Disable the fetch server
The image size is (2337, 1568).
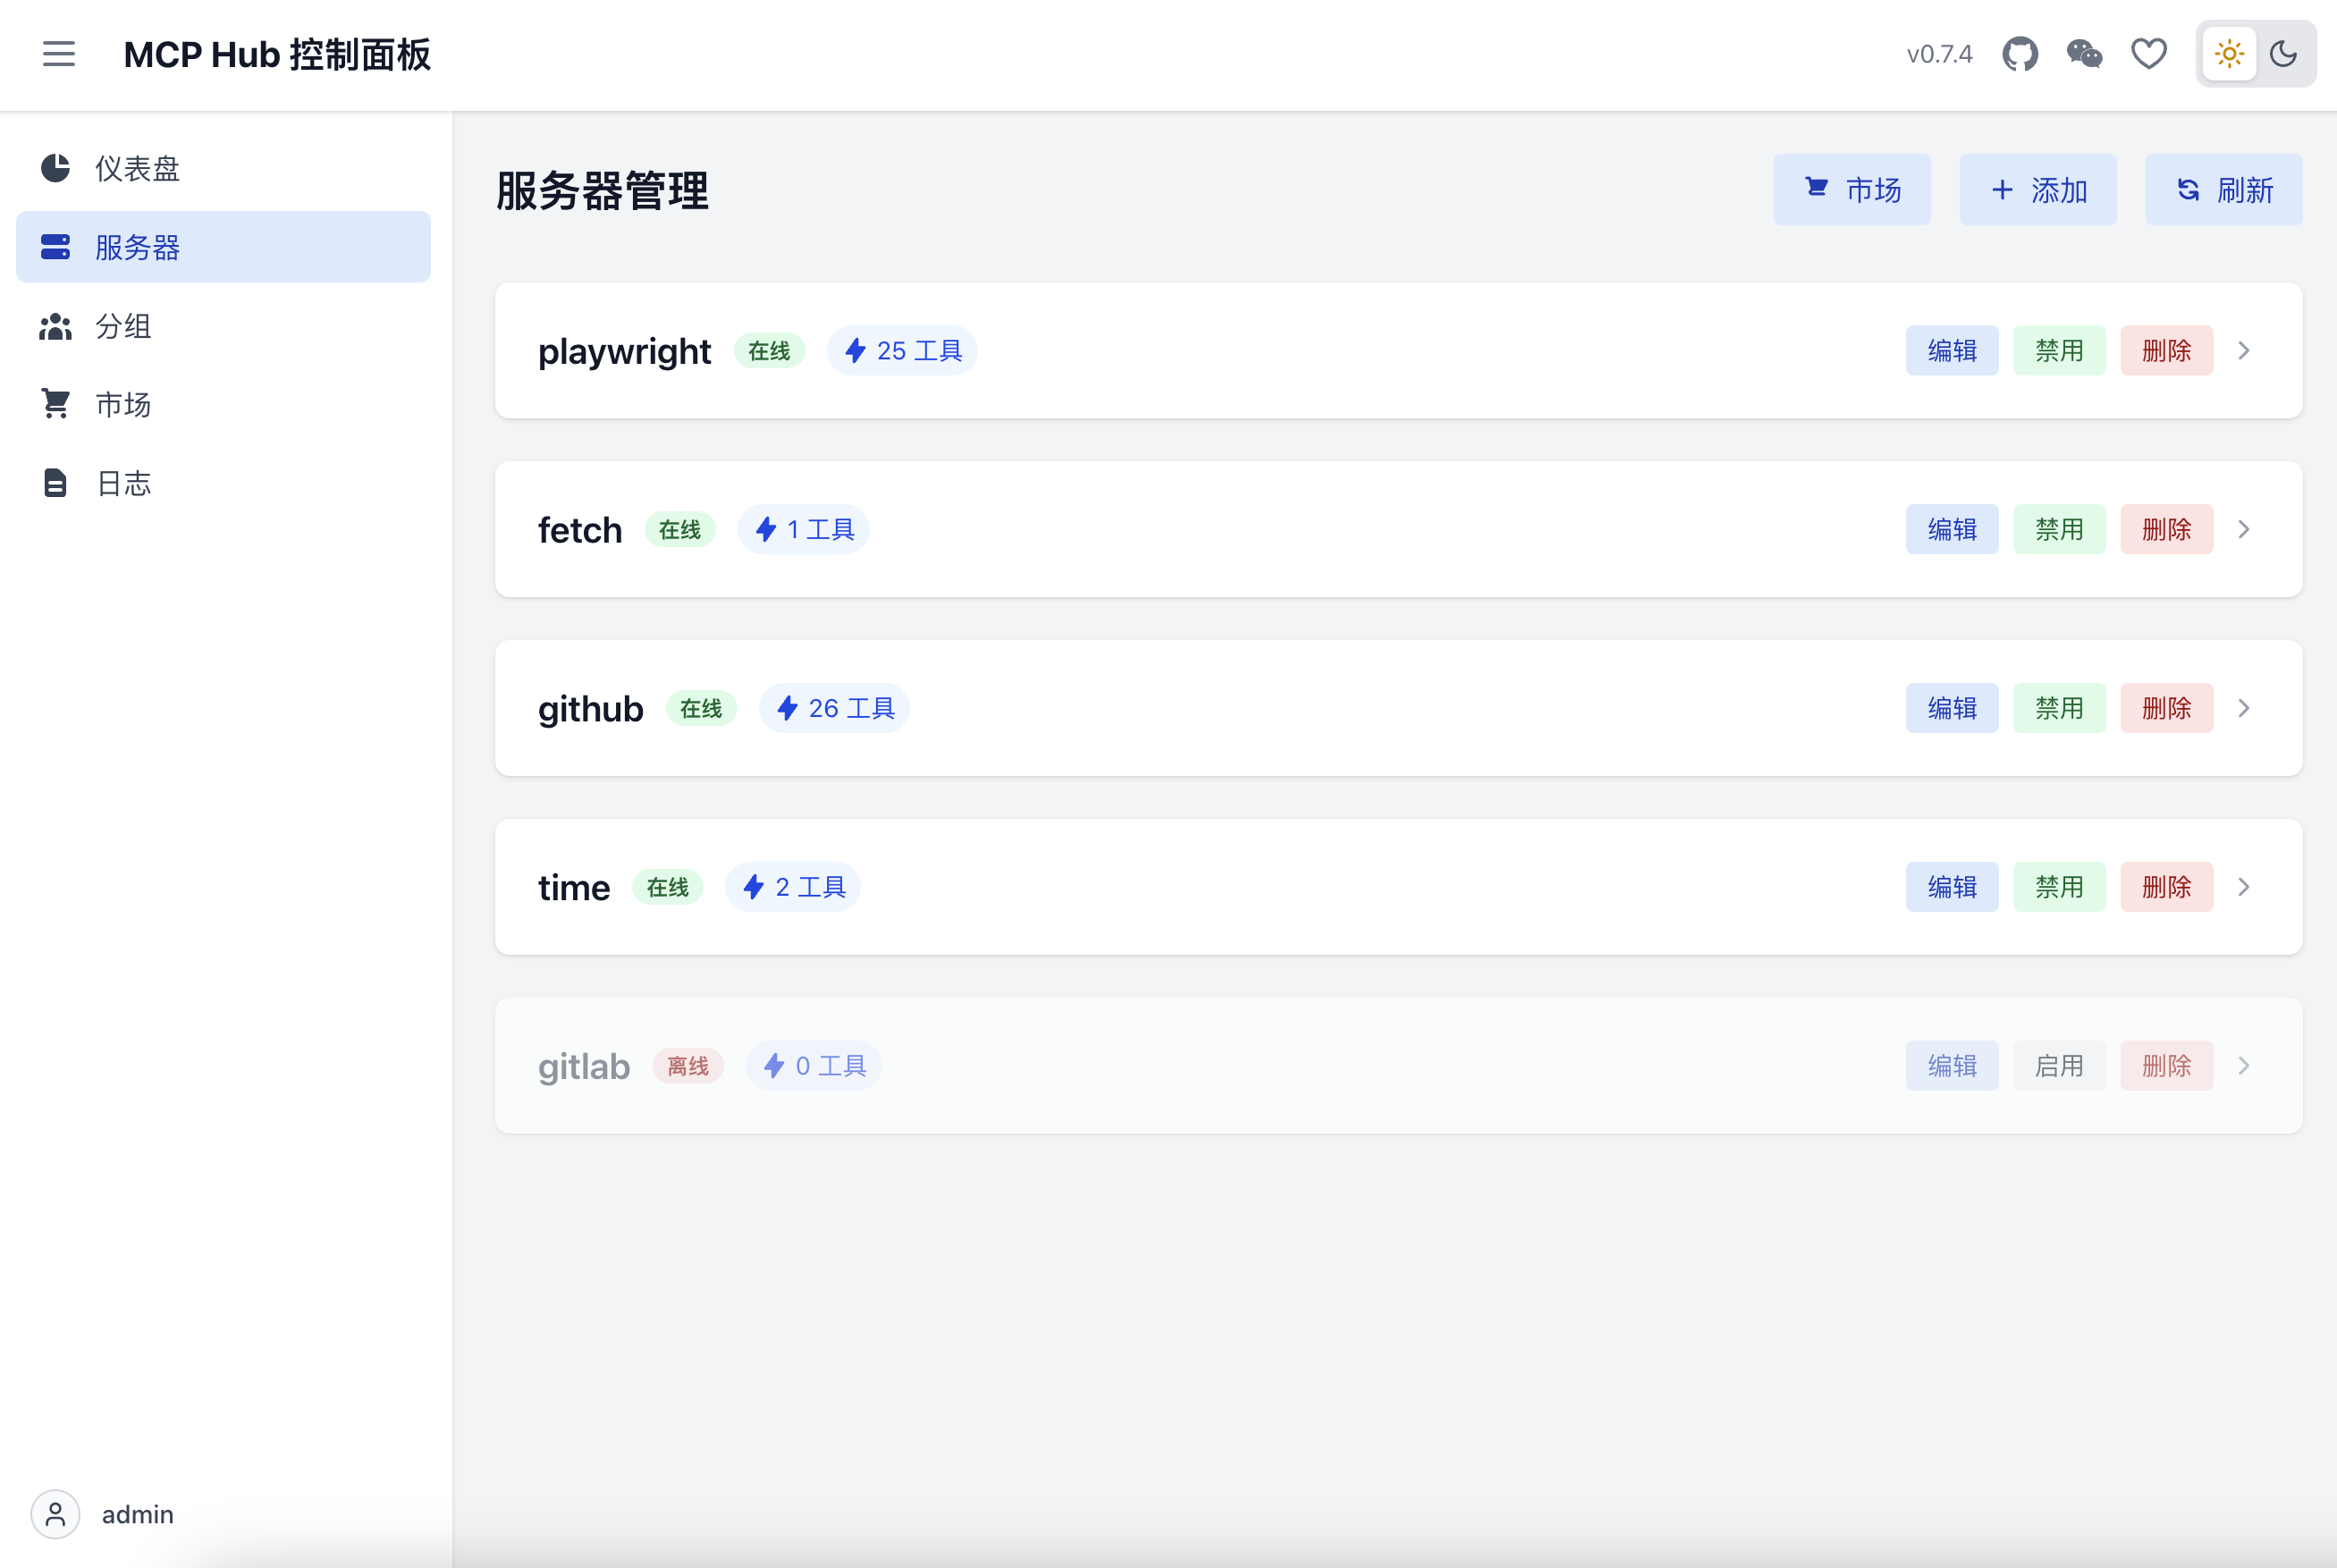click(2058, 530)
